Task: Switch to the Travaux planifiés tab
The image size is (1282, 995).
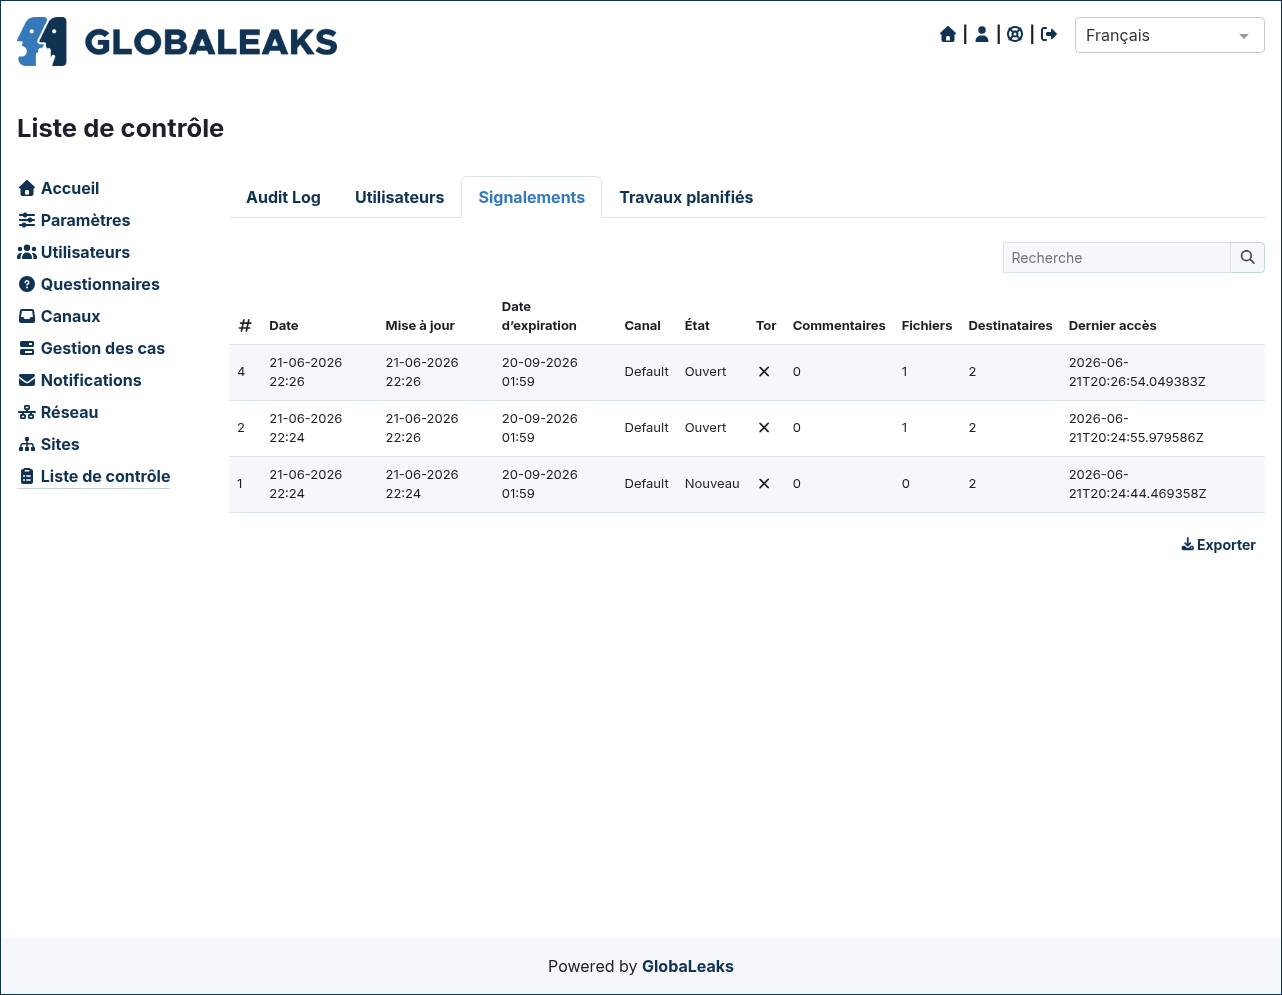Action: tap(686, 197)
